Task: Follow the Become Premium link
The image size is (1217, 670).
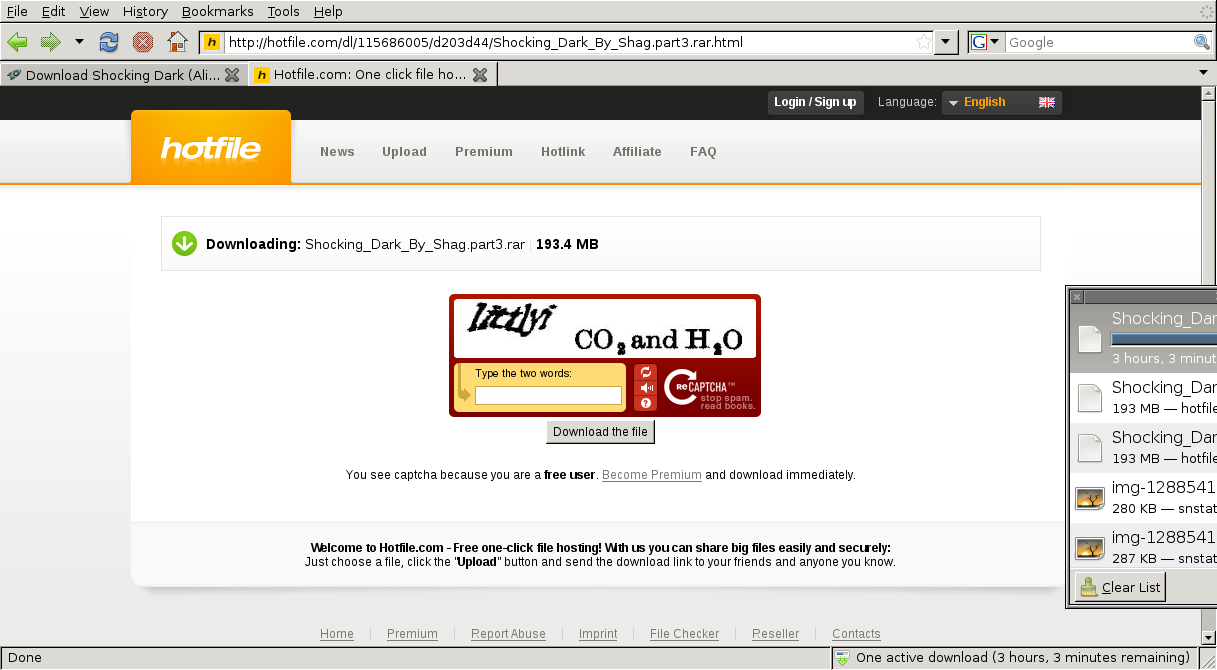Action: pos(652,475)
